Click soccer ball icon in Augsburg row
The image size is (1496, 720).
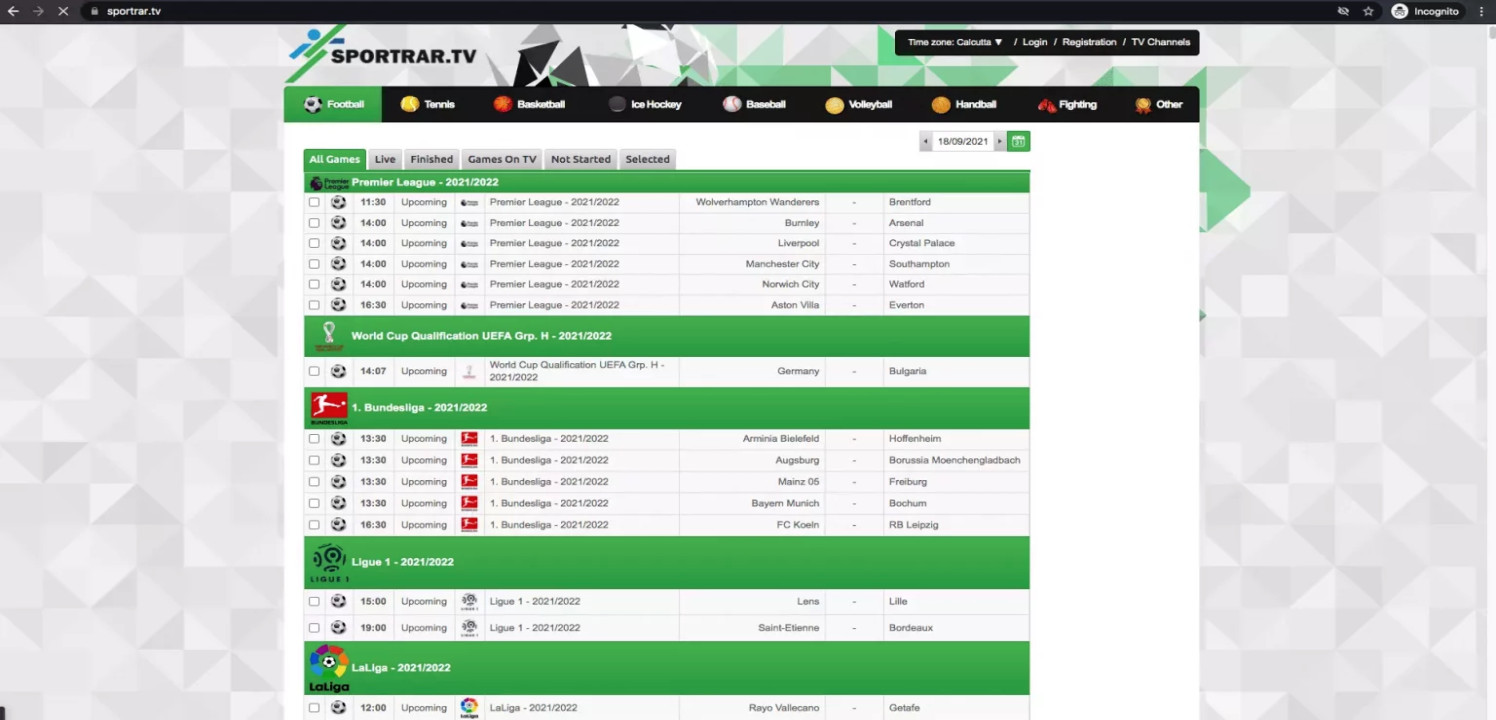coord(338,460)
